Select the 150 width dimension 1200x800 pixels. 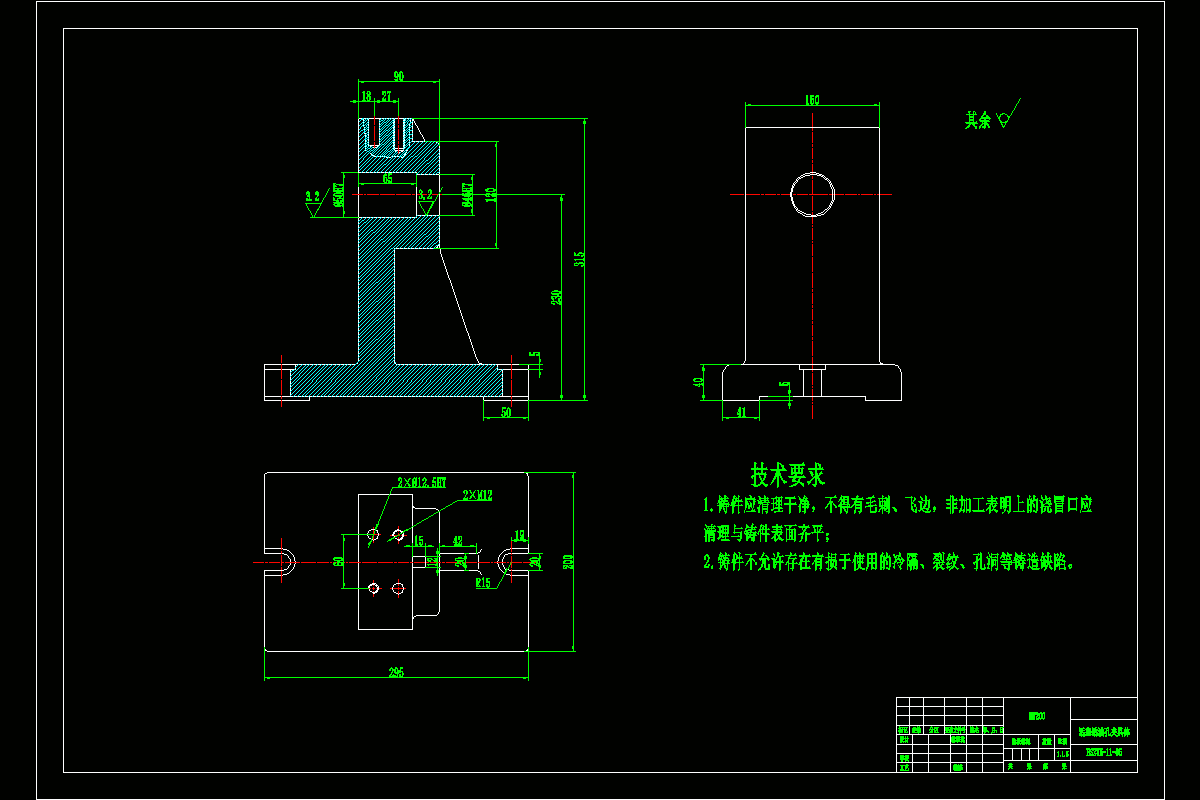(x=812, y=99)
